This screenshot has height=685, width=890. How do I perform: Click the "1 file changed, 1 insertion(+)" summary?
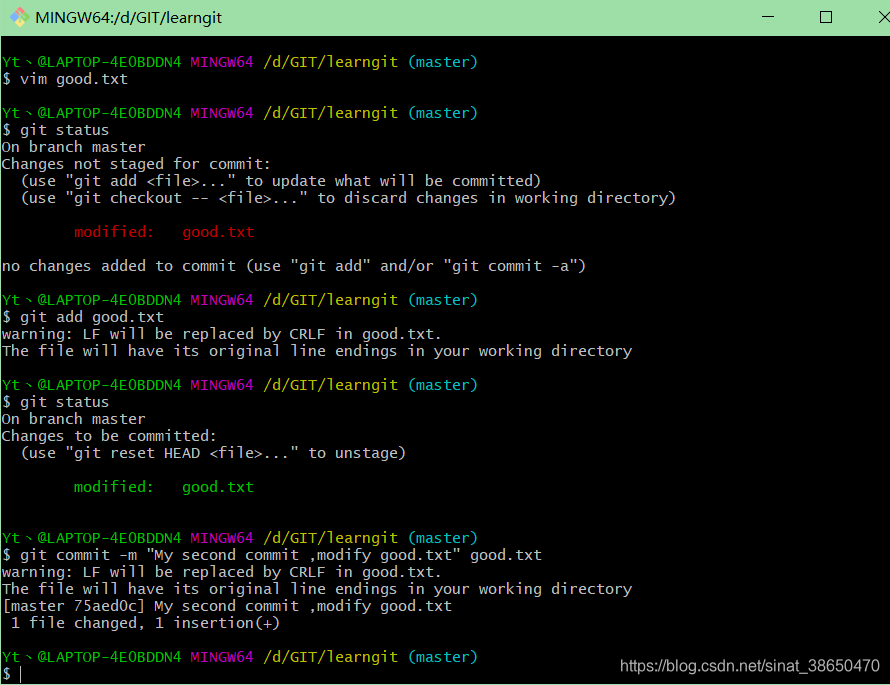pos(145,623)
